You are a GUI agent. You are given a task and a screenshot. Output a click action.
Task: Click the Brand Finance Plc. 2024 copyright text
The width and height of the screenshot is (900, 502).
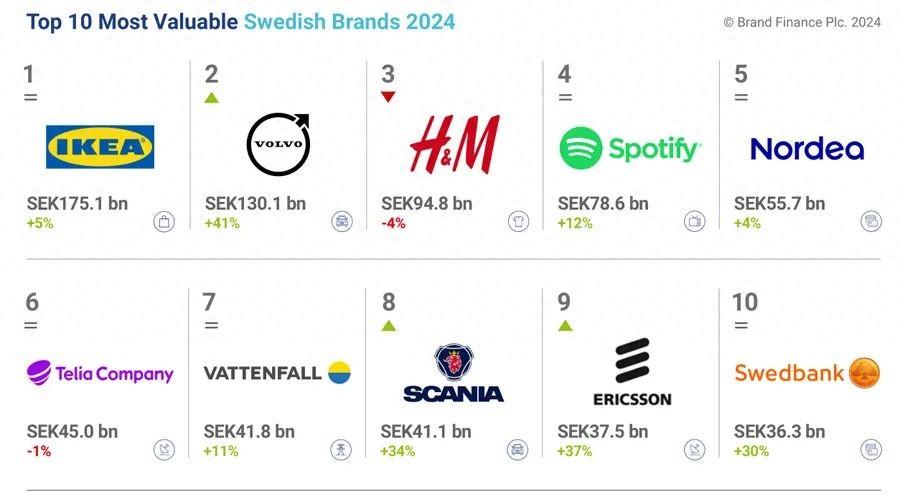tap(801, 22)
